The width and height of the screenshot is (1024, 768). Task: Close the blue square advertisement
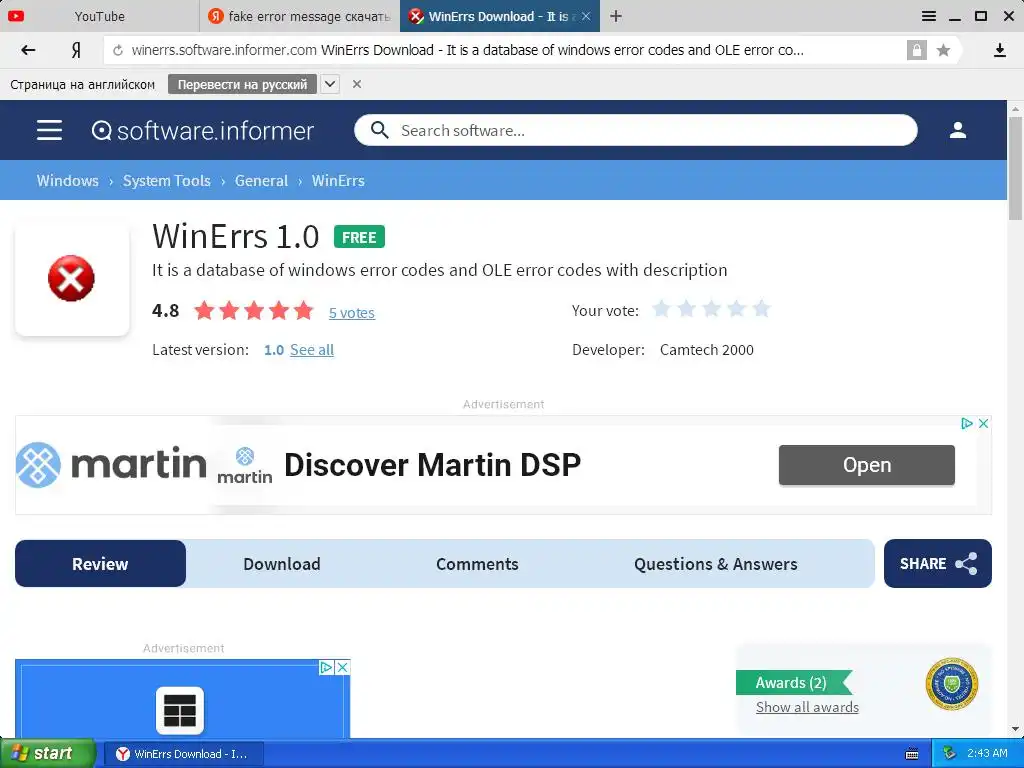point(342,667)
